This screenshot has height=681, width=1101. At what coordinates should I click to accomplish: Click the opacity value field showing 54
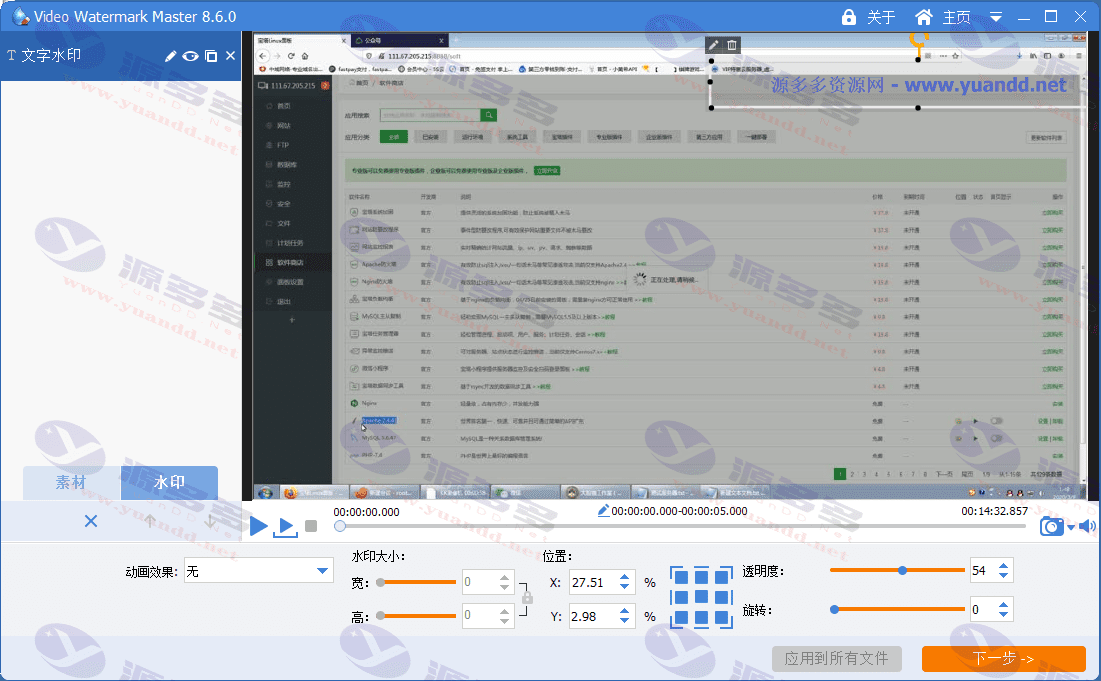pos(983,571)
